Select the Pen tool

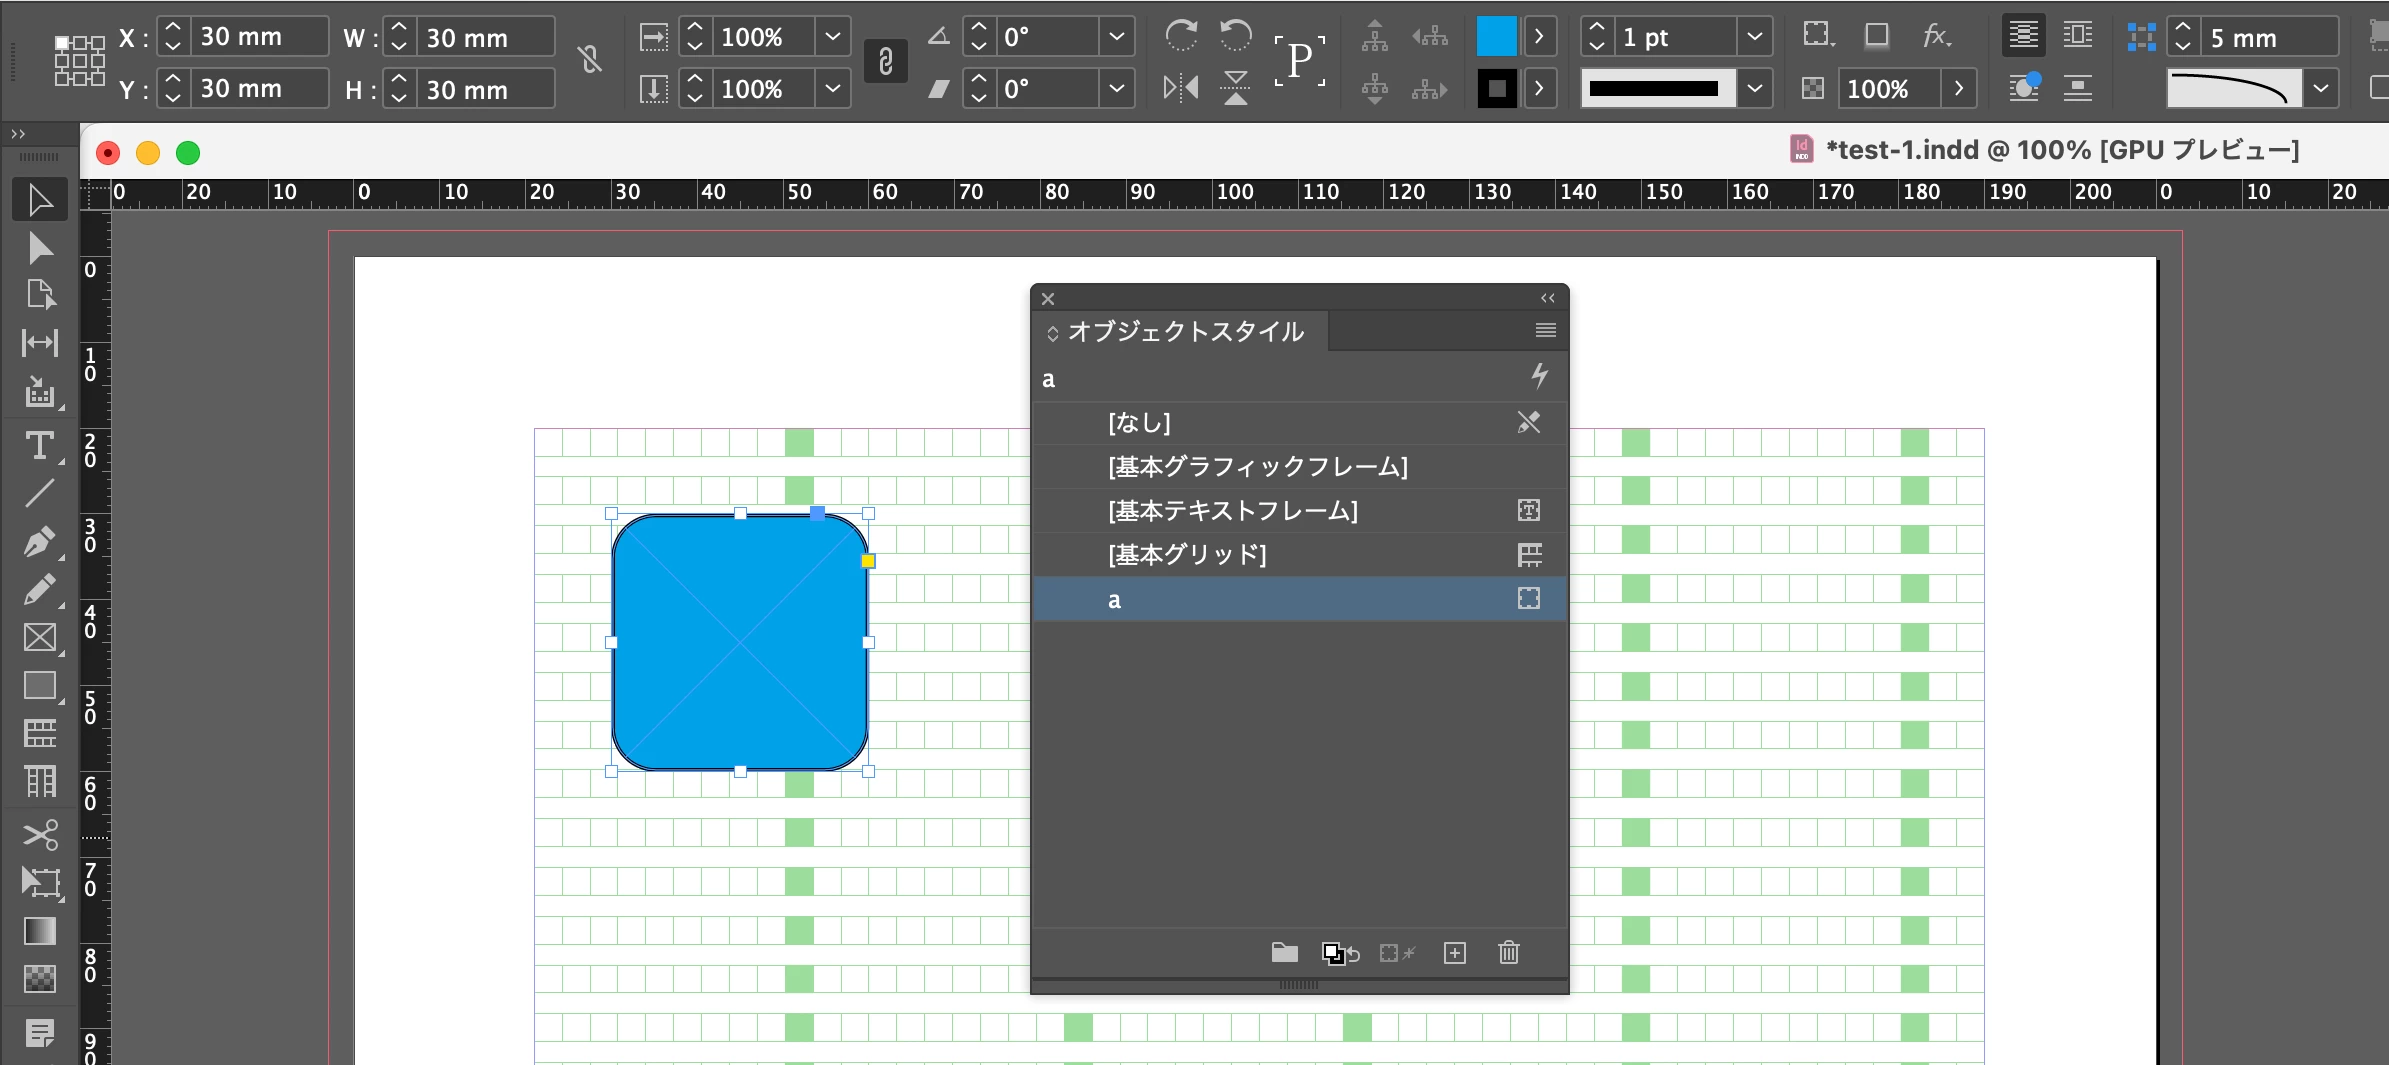click(40, 541)
